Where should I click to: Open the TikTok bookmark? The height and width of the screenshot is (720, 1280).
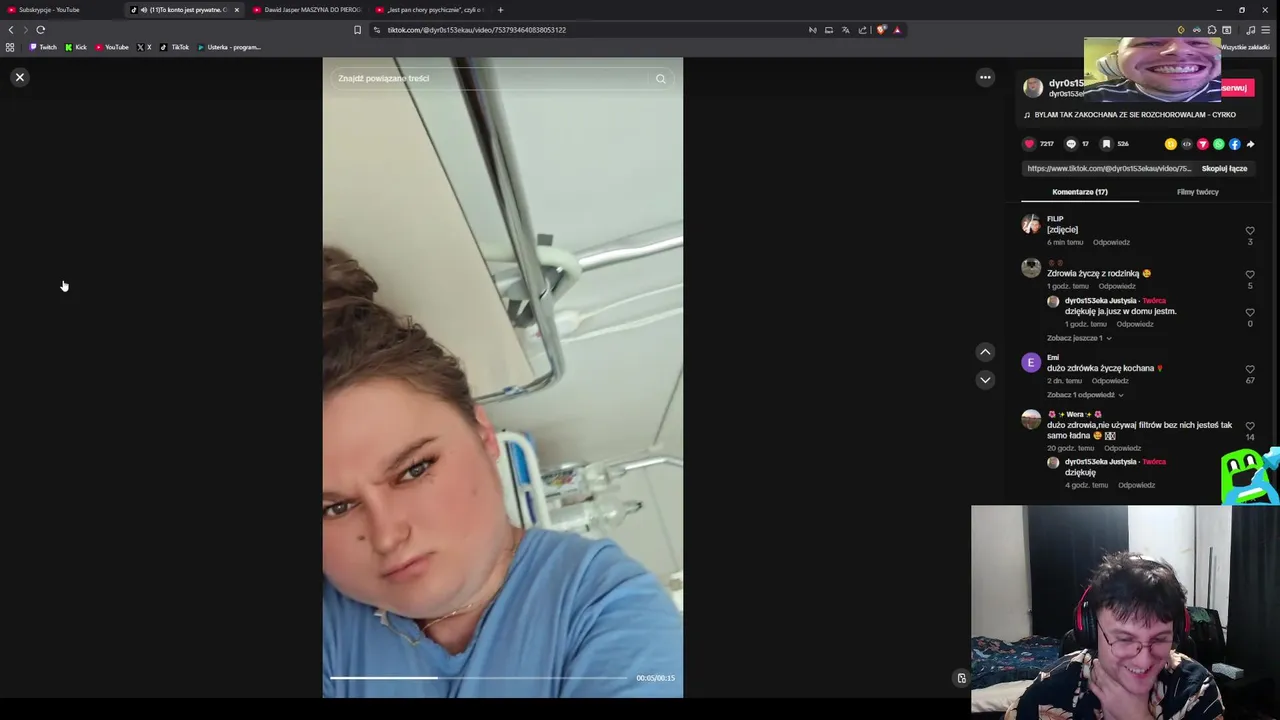tap(175, 47)
